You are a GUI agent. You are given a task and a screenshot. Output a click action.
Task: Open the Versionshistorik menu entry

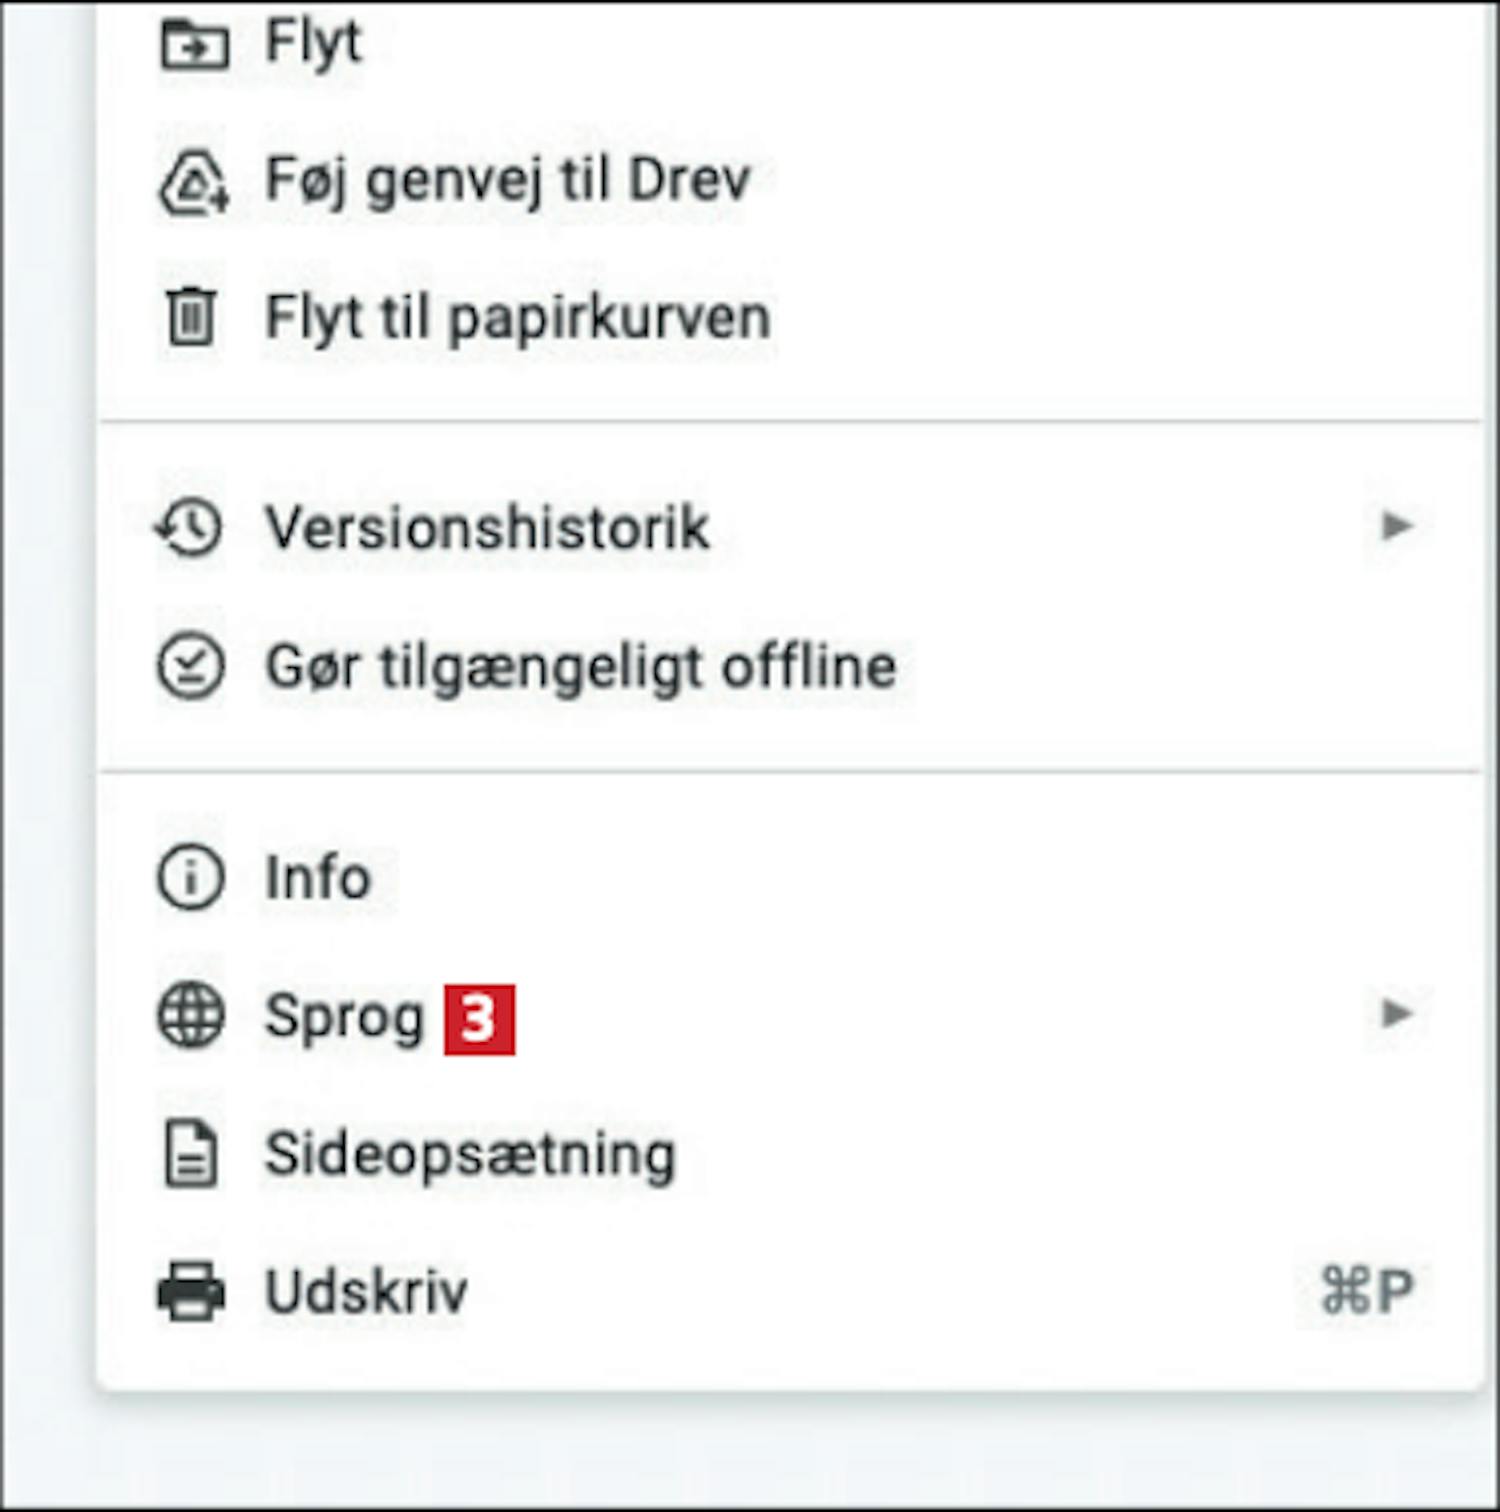click(x=789, y=527)
